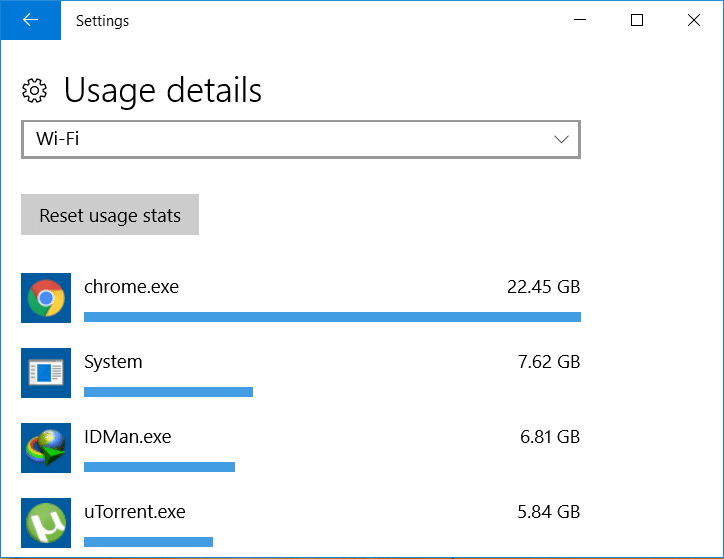Reset usage stats
Screen dimensions: 724x559
[110, 215]
